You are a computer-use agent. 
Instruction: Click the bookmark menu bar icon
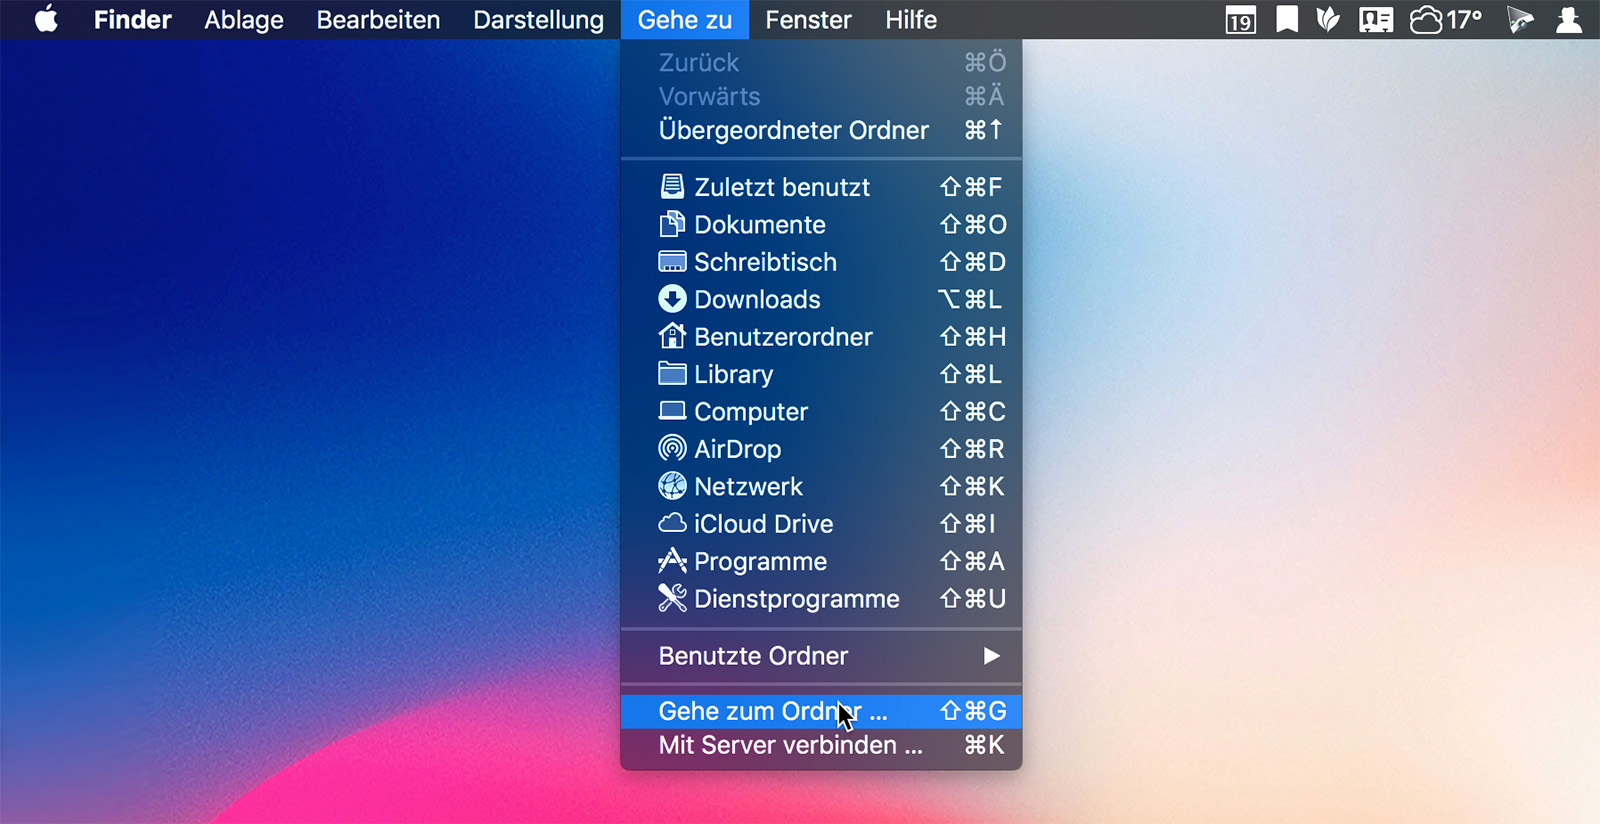pyautogui.click(x=1287, y=19)
